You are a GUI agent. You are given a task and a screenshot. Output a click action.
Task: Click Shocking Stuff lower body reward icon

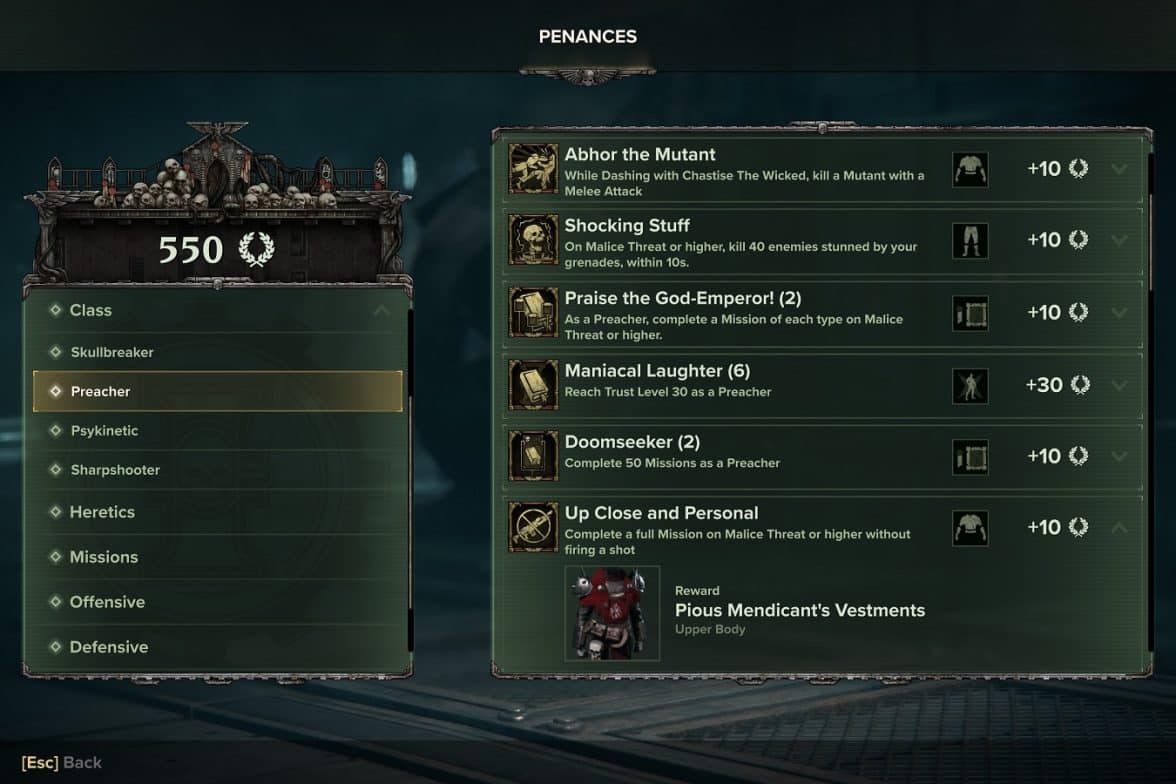(970, 241)
